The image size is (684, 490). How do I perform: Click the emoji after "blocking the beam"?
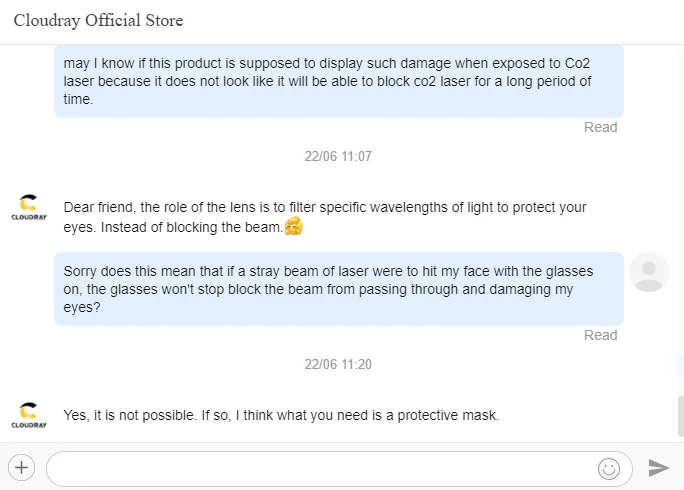[x=294, y=227]
